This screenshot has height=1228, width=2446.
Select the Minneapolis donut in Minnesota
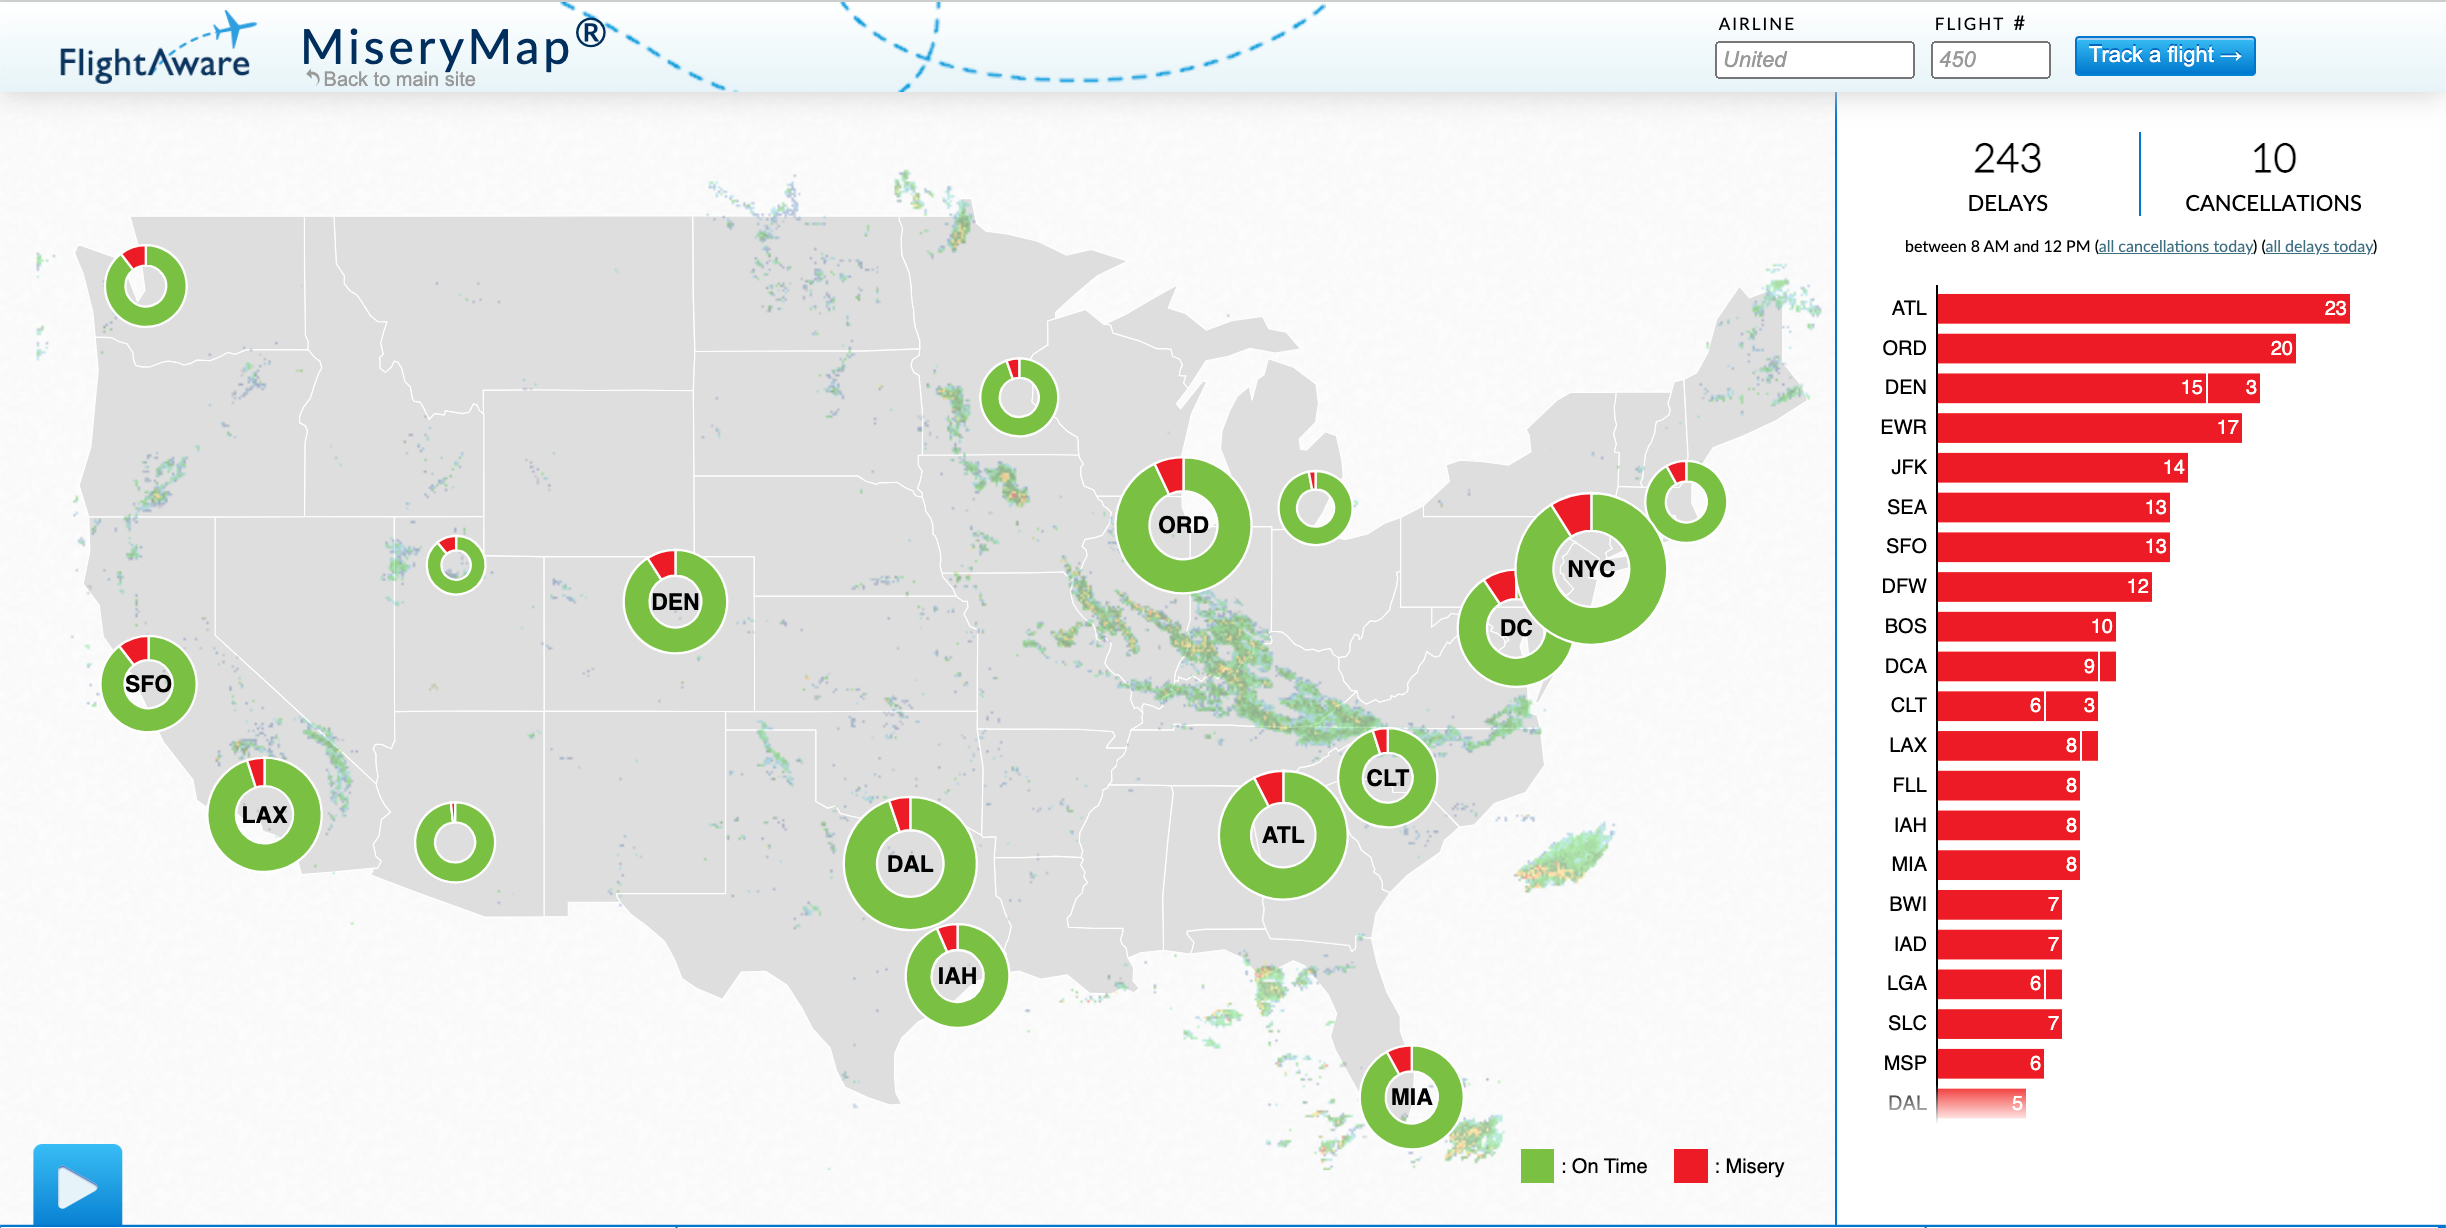1019,397
